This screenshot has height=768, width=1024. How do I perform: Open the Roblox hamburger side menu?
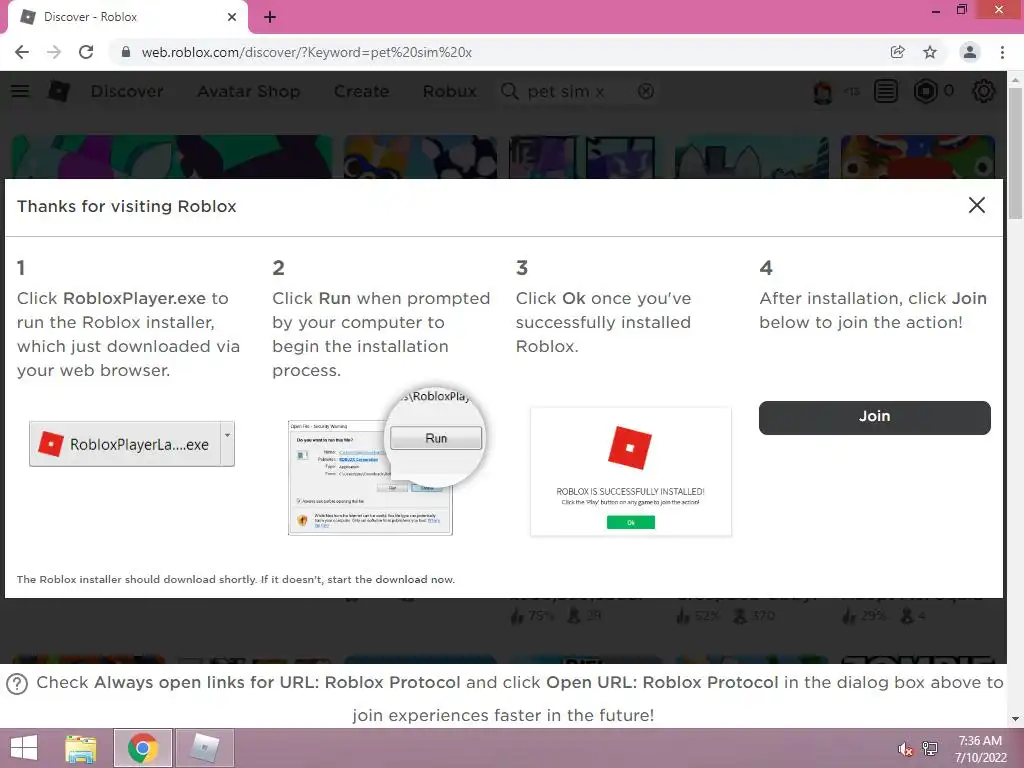(x=20, y=91)
